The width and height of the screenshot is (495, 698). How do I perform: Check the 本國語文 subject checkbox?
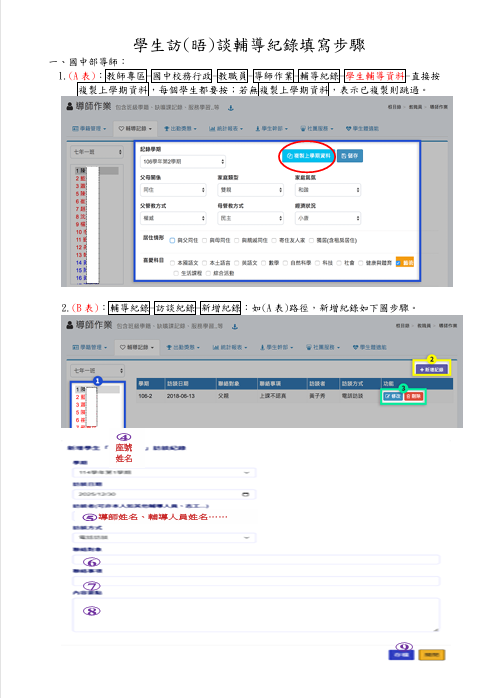173,263
